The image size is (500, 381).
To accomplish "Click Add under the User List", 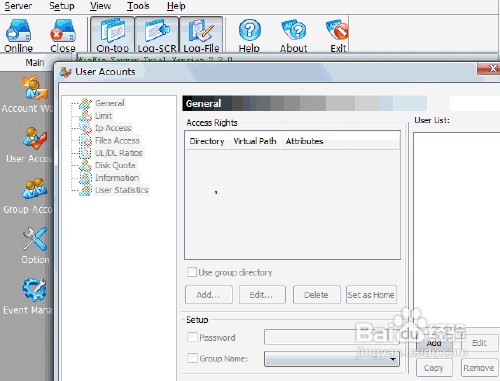I will (434, 343).
